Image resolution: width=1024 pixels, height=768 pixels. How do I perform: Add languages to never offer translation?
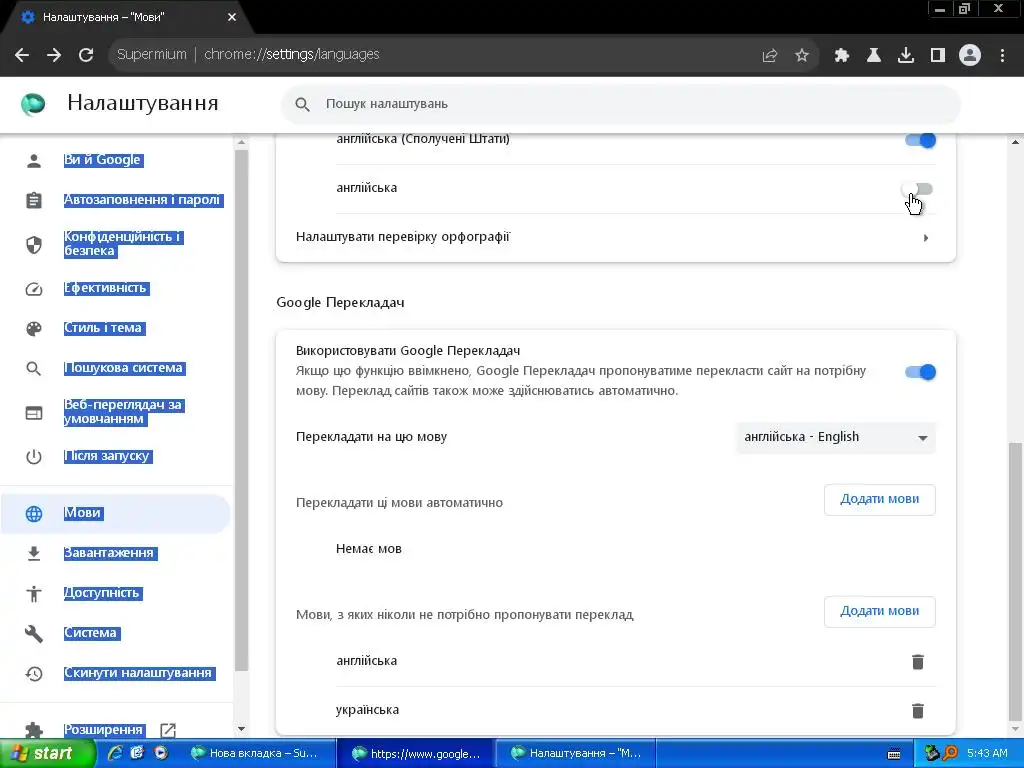[879, 611]
